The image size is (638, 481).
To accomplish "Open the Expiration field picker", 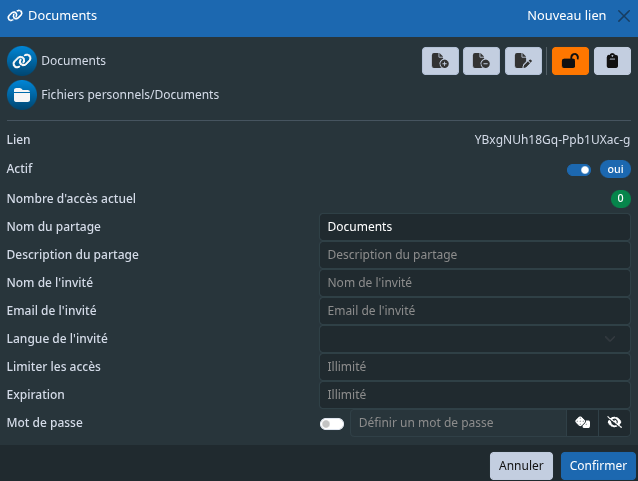I will coord(475,395).
